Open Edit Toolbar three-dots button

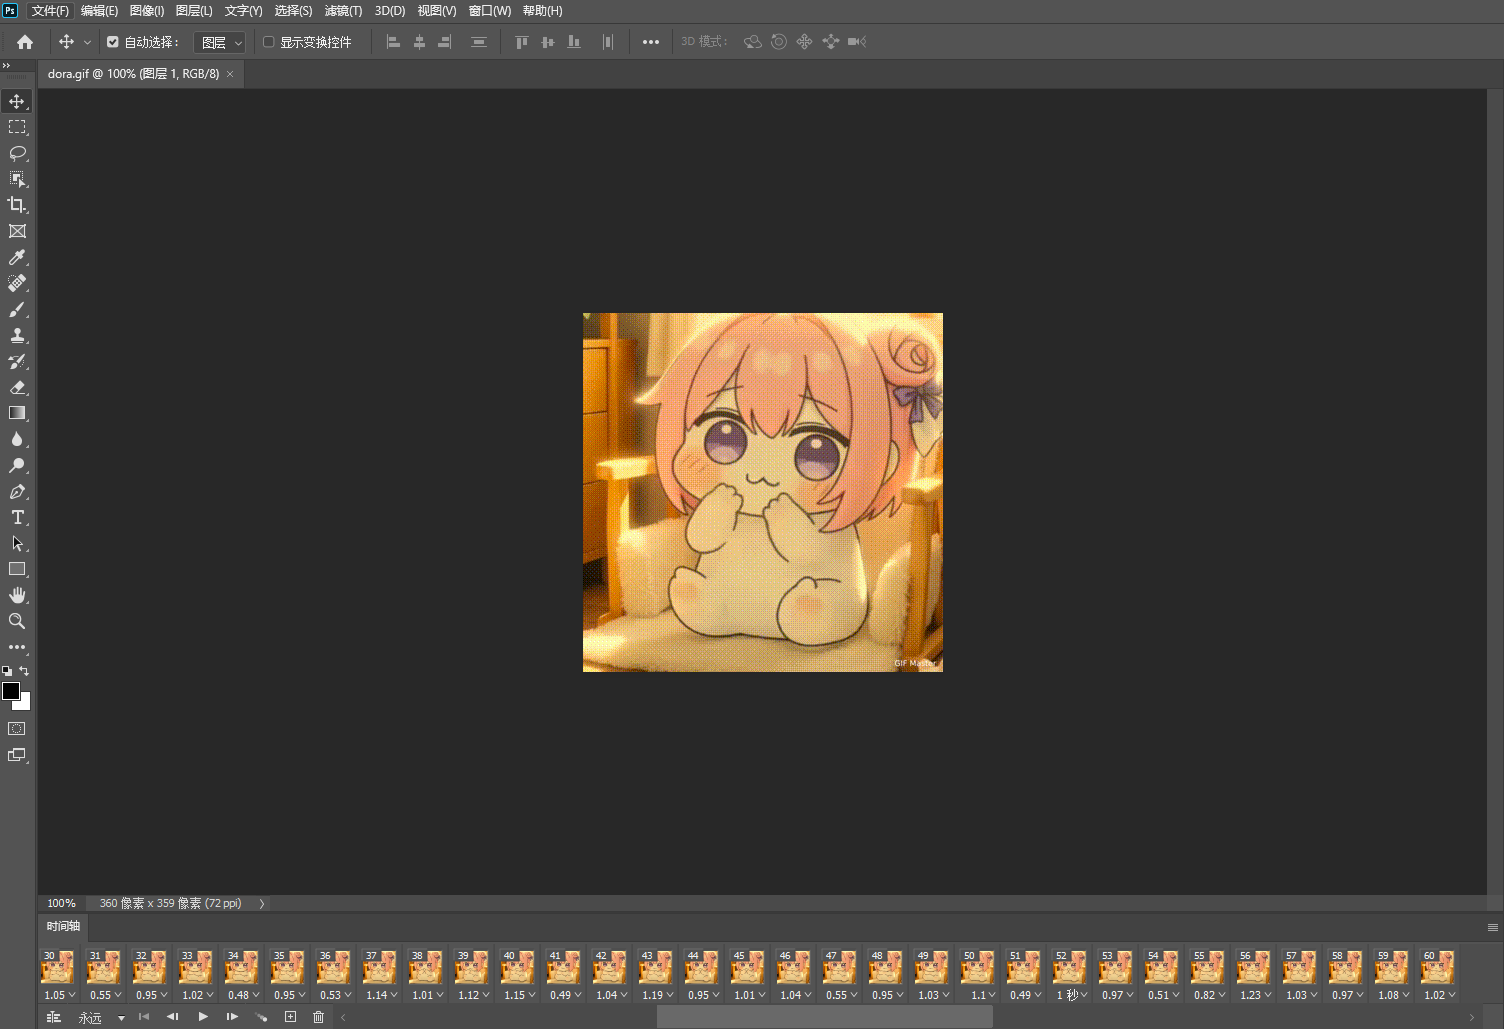[17, 647]
